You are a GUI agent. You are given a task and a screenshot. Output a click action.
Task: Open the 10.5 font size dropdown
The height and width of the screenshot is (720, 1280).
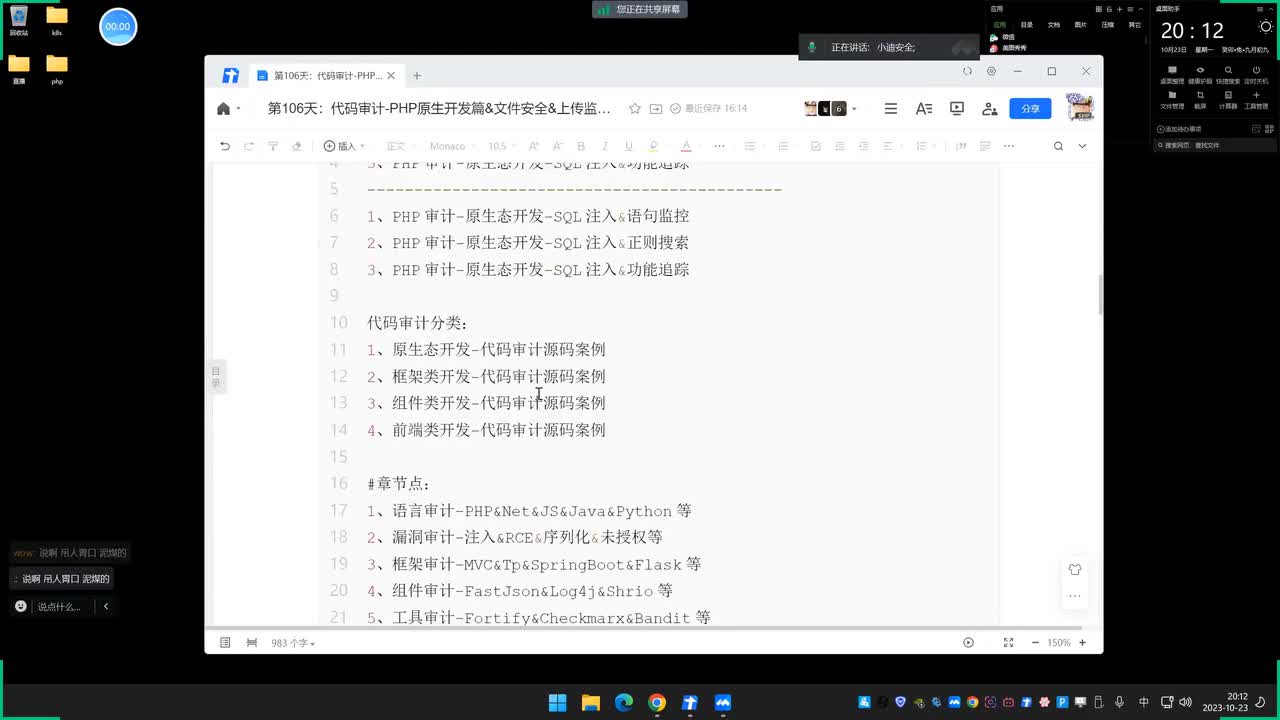pyautogui.click(x=502, y=146)
